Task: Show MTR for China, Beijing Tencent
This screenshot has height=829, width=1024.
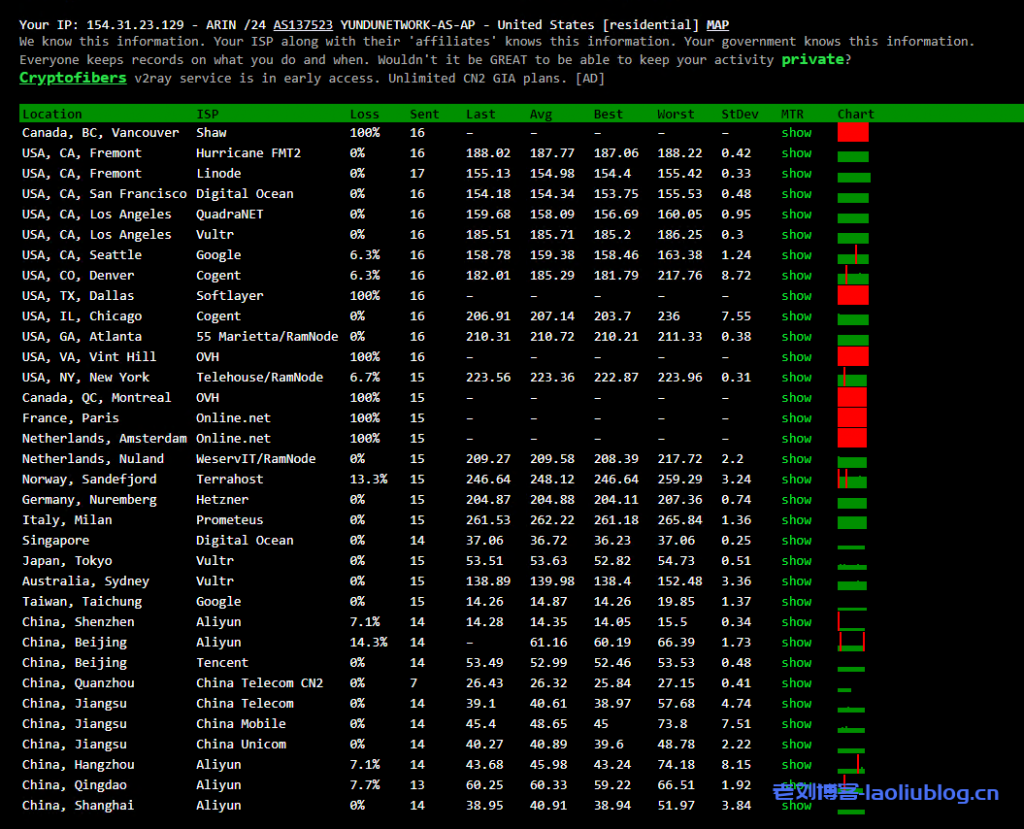Action: pyautogui.click(x=796, y=663)
